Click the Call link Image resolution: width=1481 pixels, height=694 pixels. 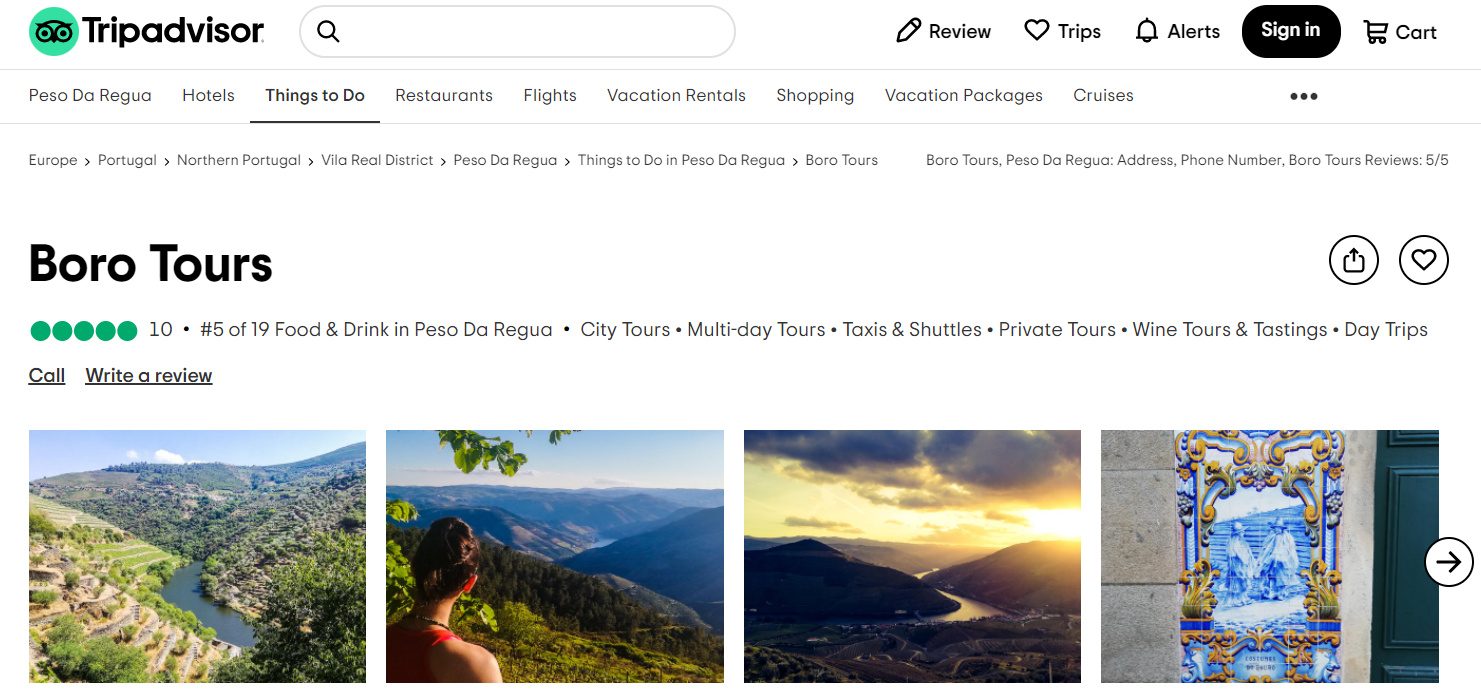(x=47, y=376)
